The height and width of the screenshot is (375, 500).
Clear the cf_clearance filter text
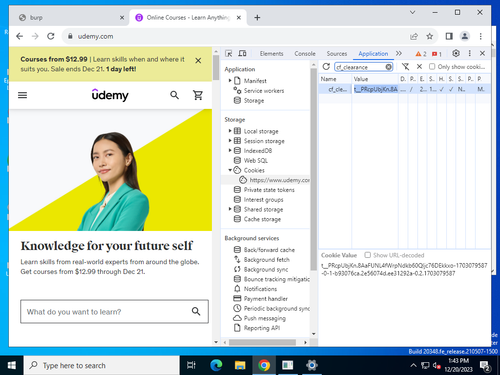pyautogui.click(x=388, y=67)
